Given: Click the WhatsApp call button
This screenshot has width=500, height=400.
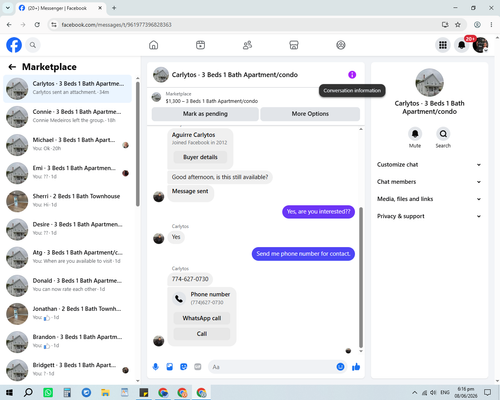Looking at the screenshot, I should click(x=202, y=318).
